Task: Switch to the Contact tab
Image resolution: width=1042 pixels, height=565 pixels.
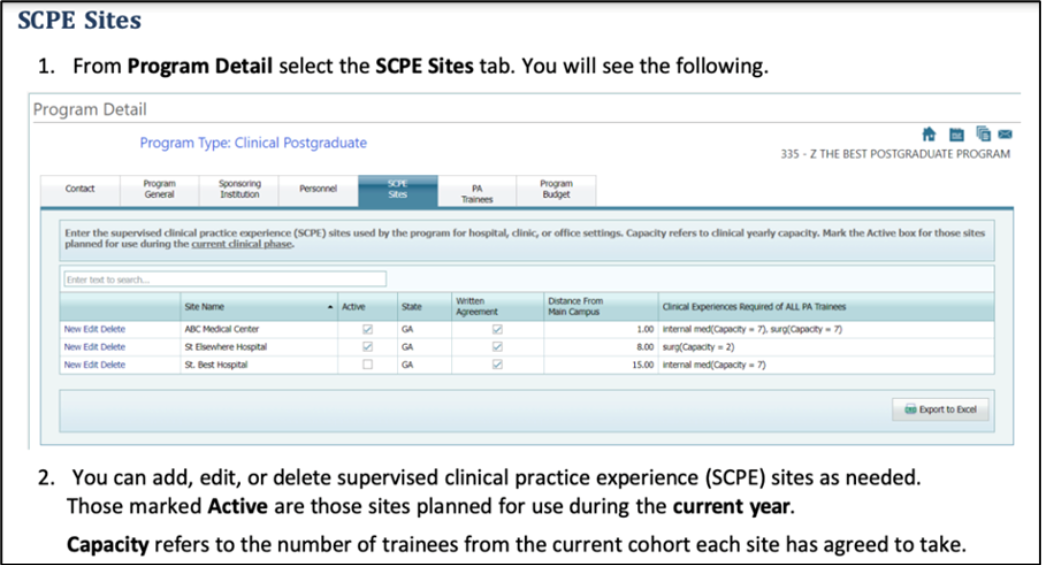Action: click(80, 189)
